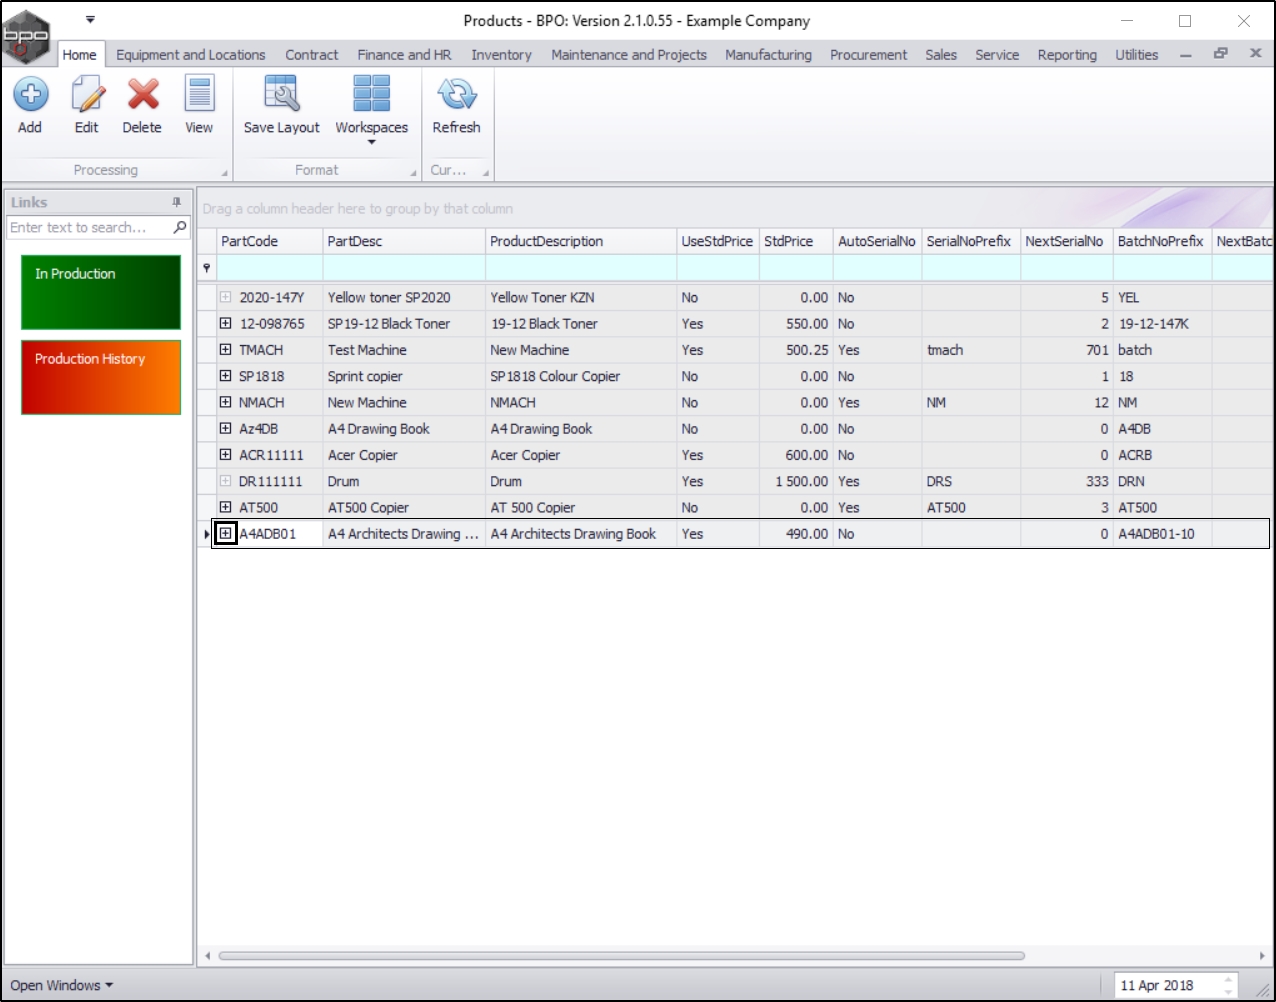The height and width of the screenshot is (1002, 1276).
Task: Sort by ProductDescription column header
Action: pos(581,241)
